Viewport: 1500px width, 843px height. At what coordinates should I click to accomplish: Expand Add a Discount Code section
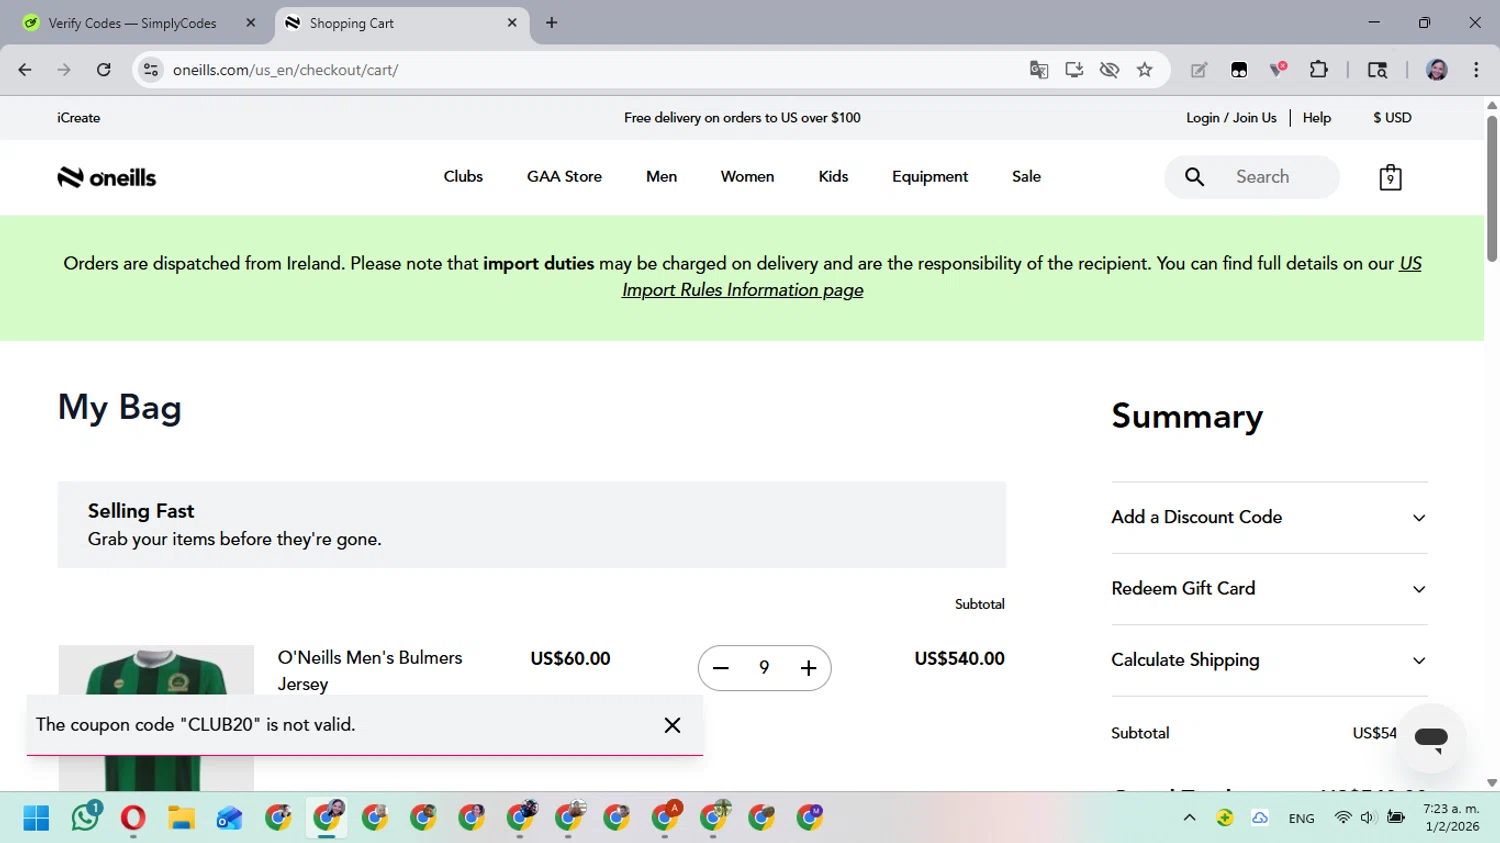1269,517
